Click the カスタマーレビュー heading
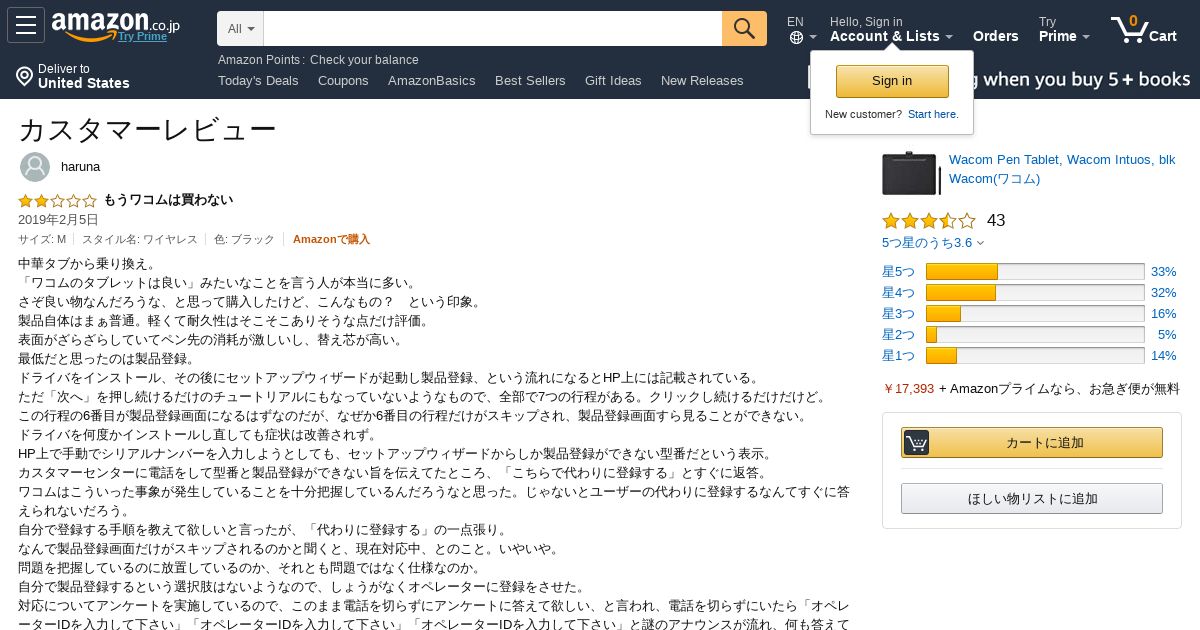 coord(147,129)
